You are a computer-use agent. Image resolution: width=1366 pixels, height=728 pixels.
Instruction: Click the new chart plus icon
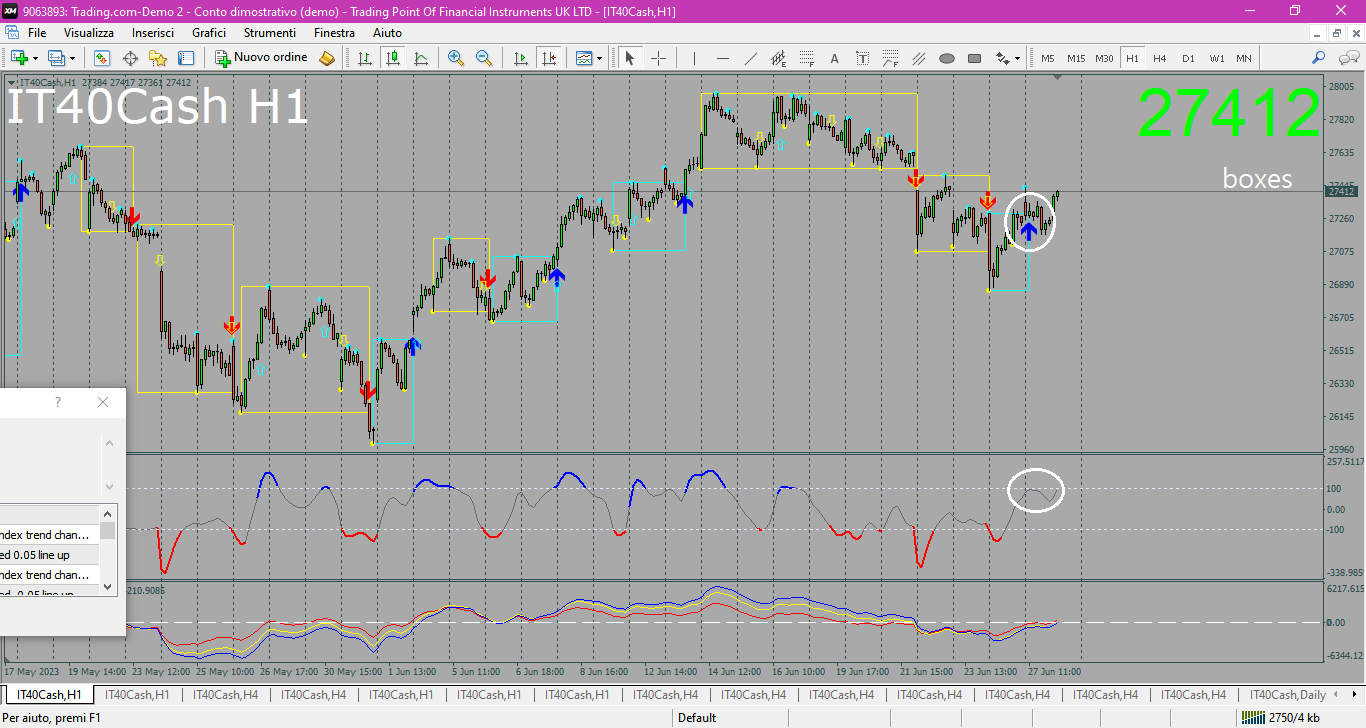coord(19,58)
